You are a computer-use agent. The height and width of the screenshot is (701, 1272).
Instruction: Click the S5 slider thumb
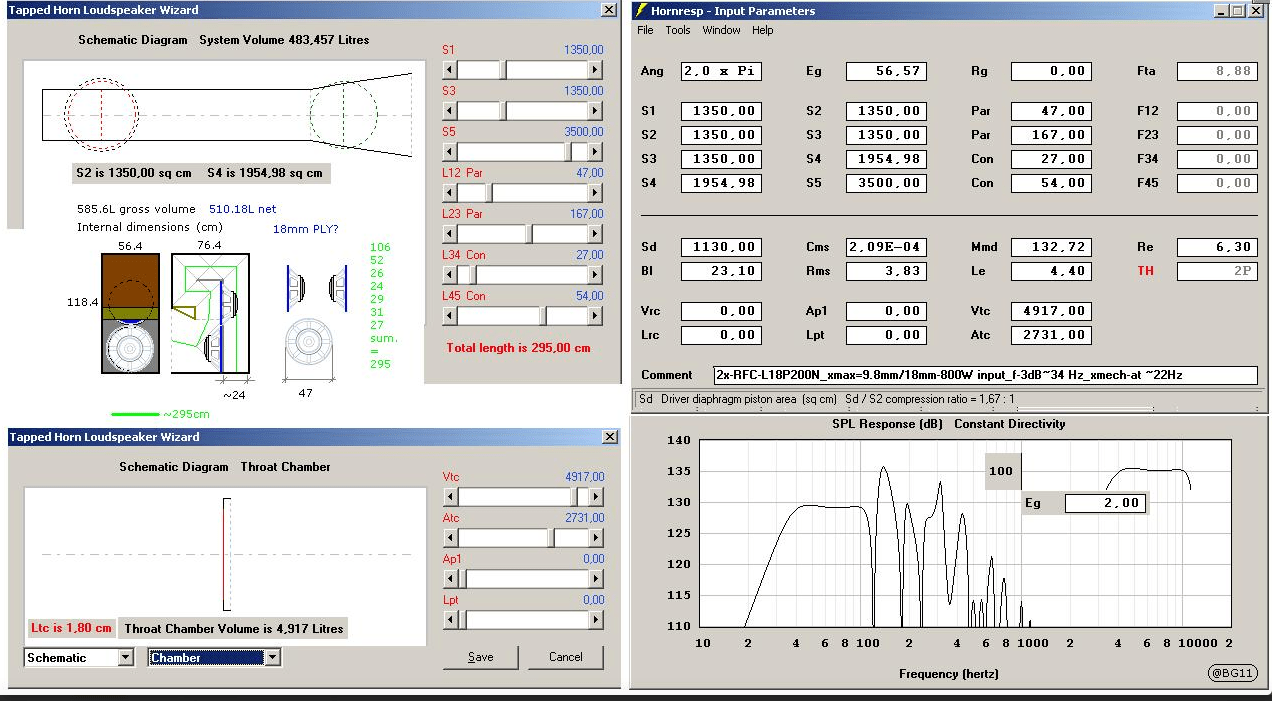[569, 152]
